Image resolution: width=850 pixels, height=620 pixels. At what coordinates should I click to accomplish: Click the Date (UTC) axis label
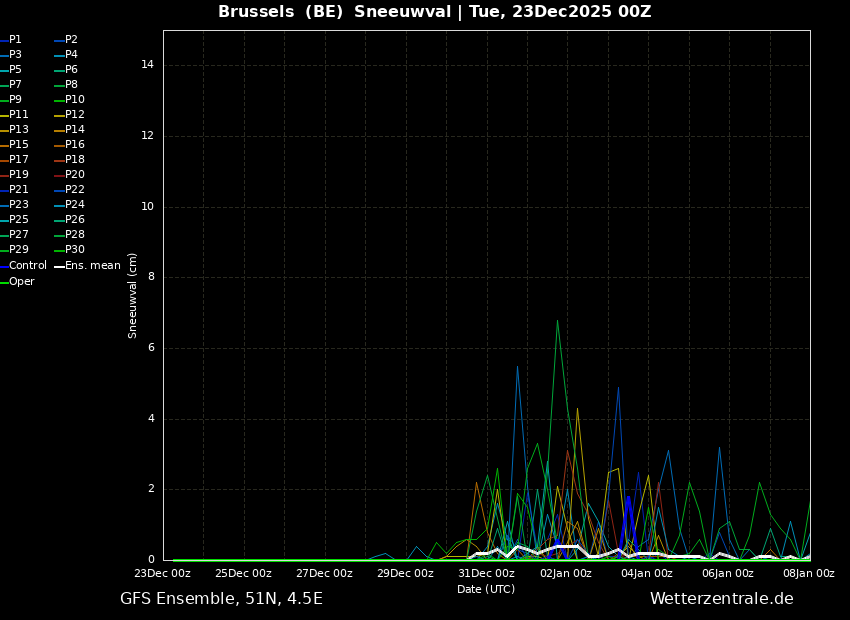486,589
